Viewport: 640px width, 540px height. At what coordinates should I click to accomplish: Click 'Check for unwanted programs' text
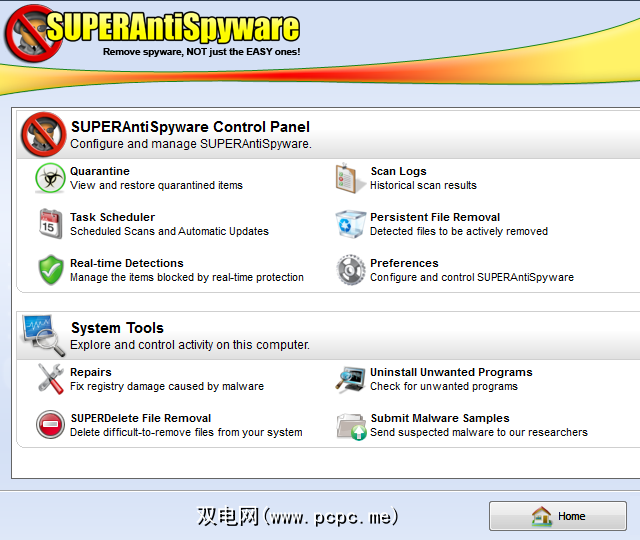pyautogui.click(x=444, y=387)
